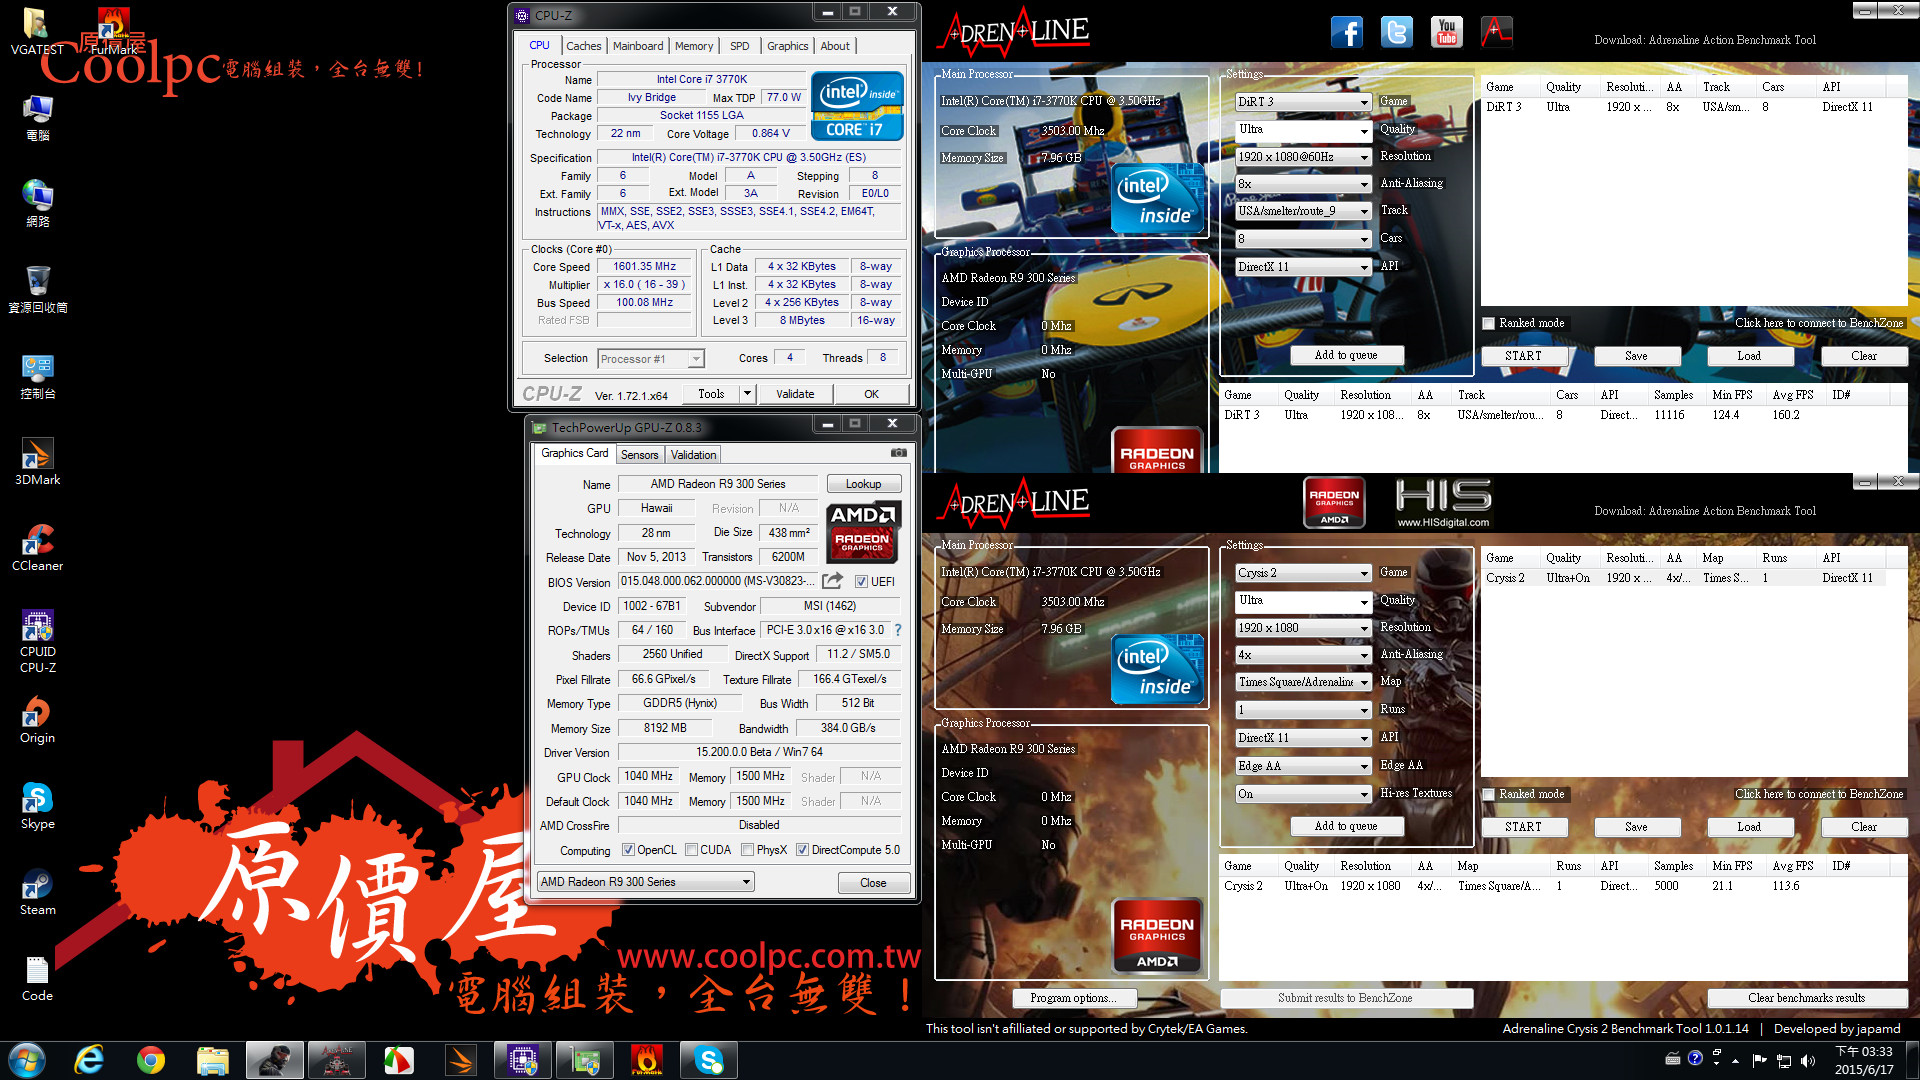This screenshot has width=1920, height=1080.
Task: Open the Recycle Bin desktop icon
Action: [x=37, y=290]
